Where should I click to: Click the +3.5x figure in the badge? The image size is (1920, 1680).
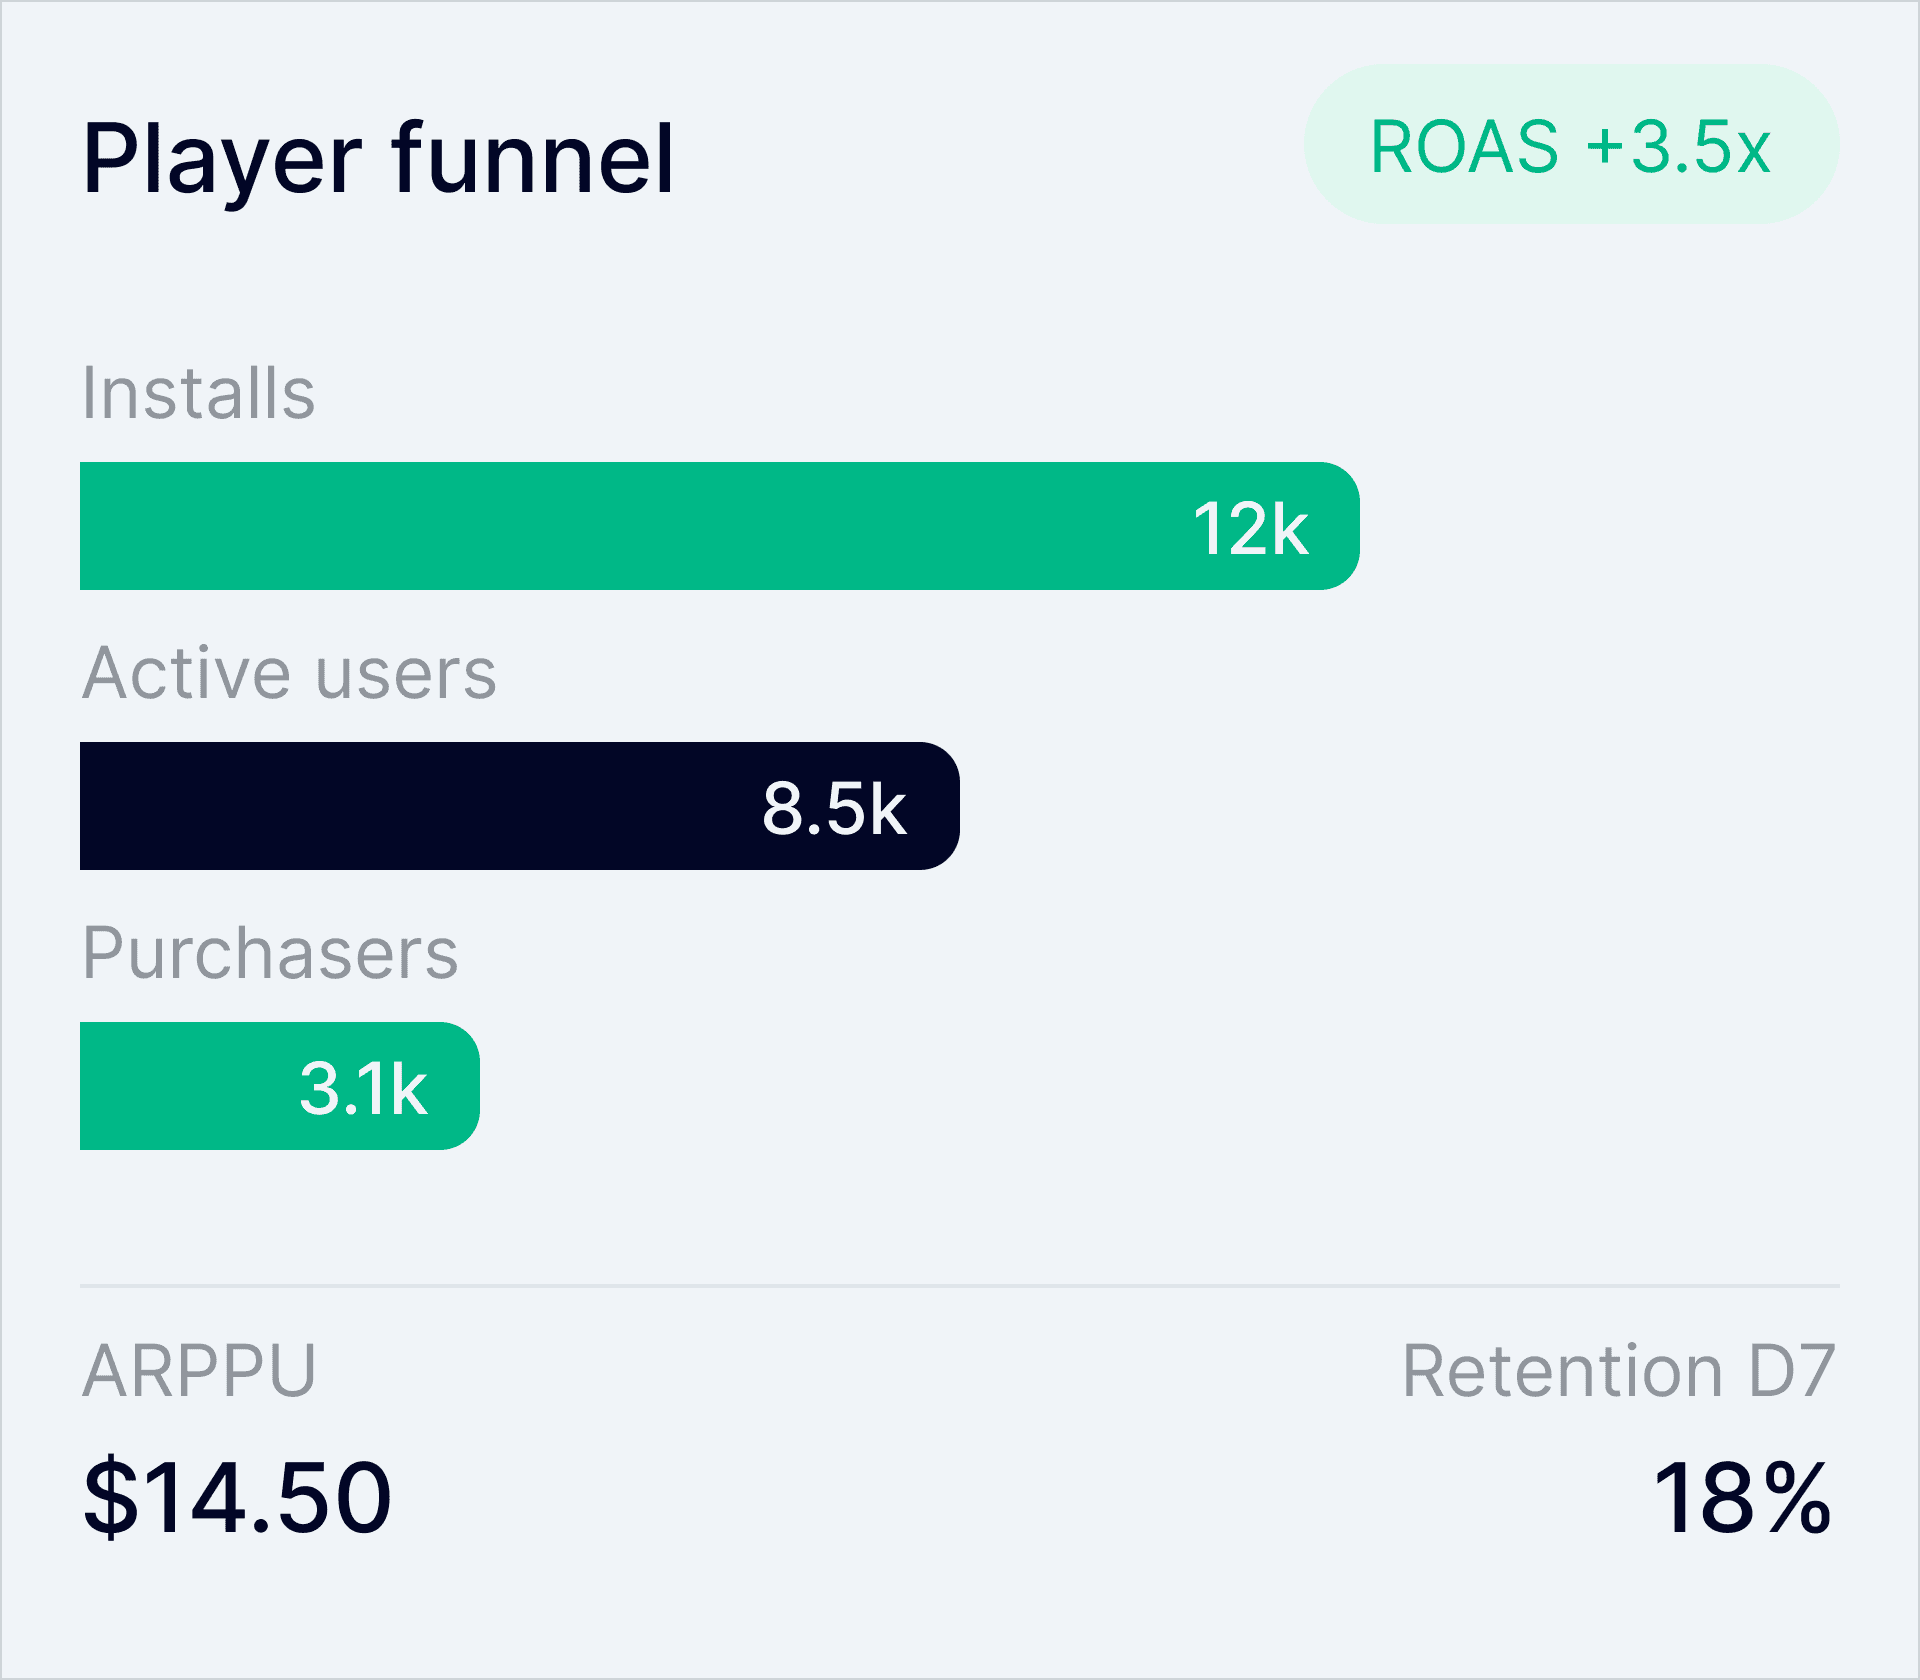pos(1678,147)
